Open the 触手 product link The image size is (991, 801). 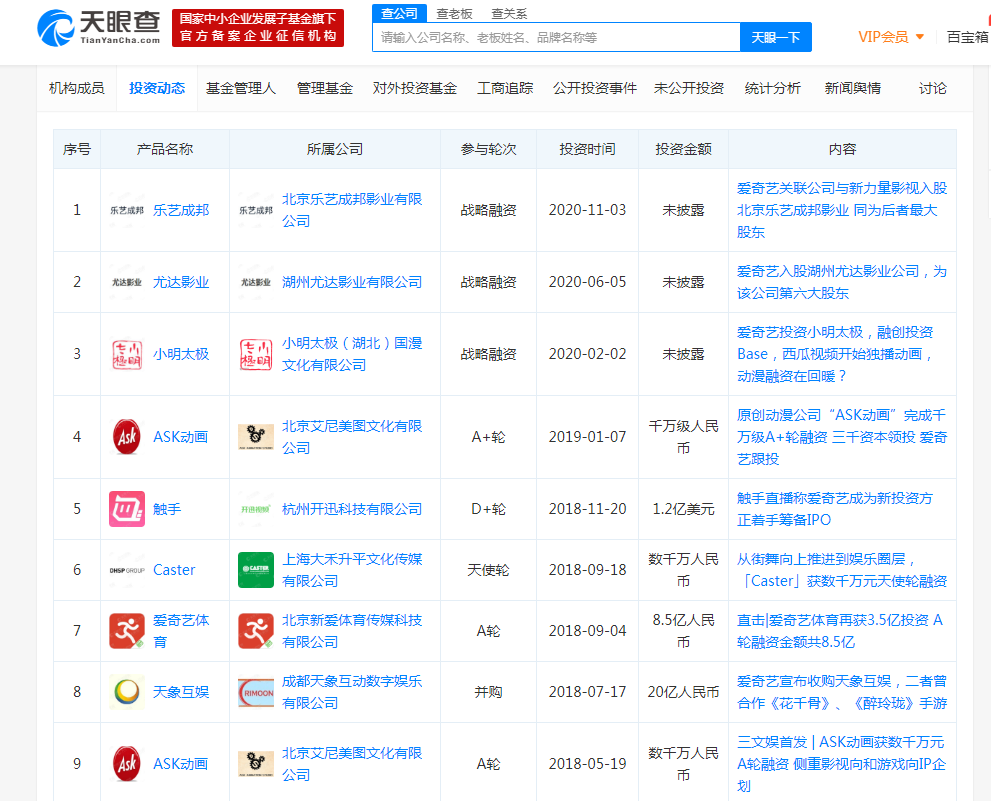tap(167, 509)
